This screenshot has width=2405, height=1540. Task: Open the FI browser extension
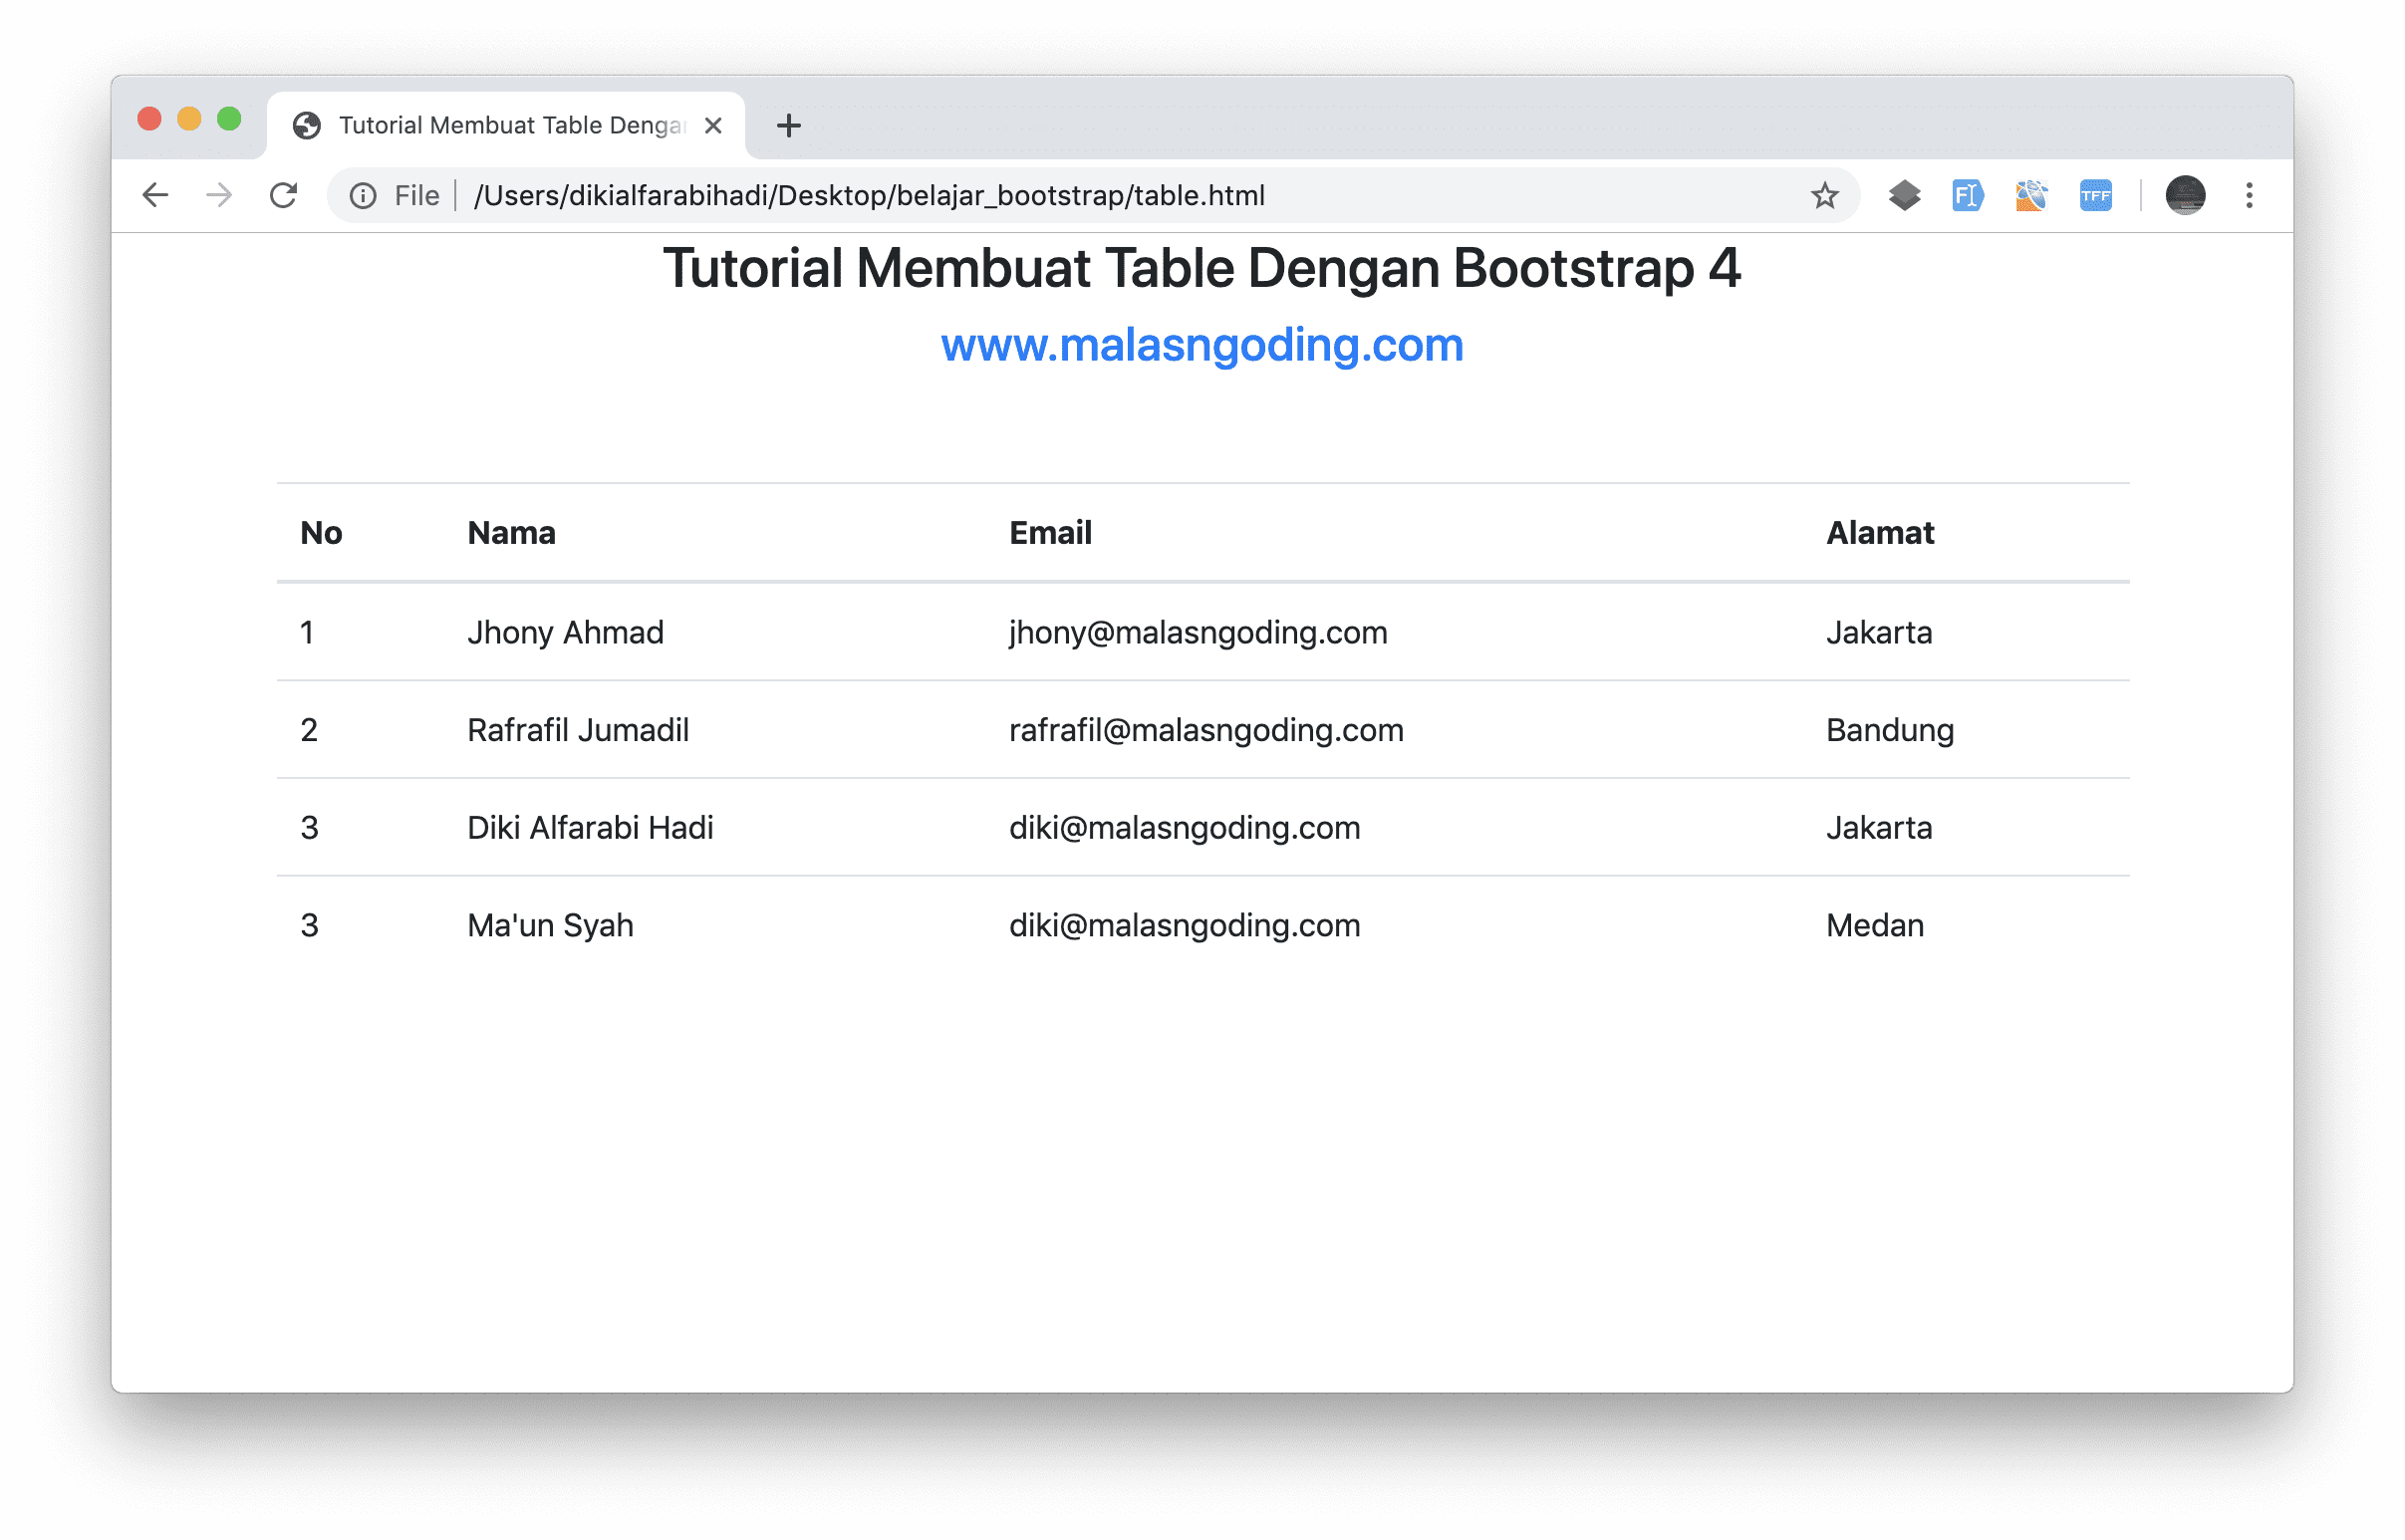tap(1966, 196)
